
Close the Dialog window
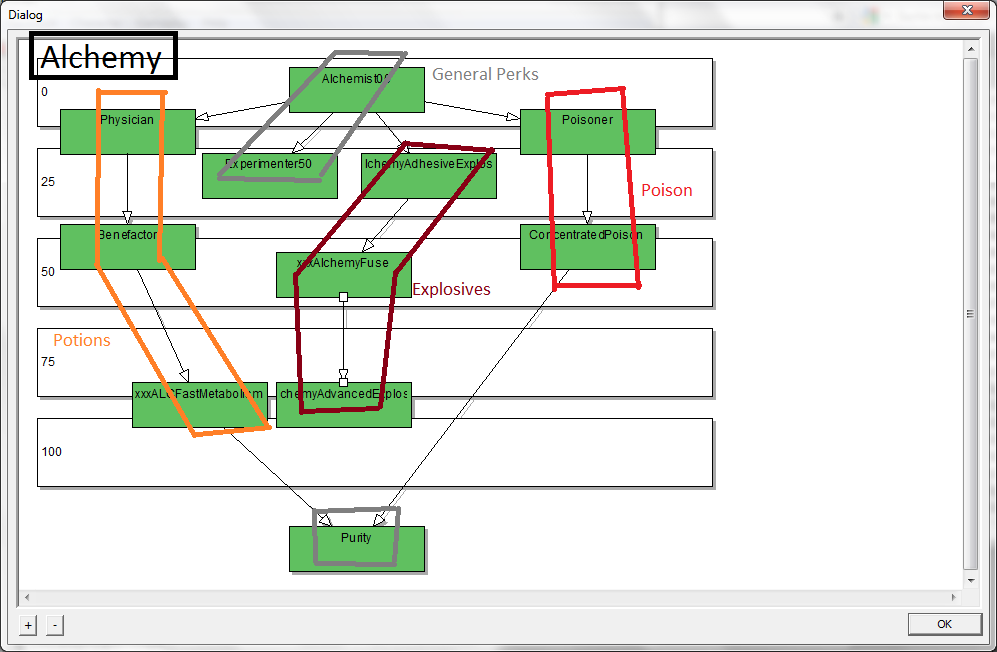coord(966,9)
